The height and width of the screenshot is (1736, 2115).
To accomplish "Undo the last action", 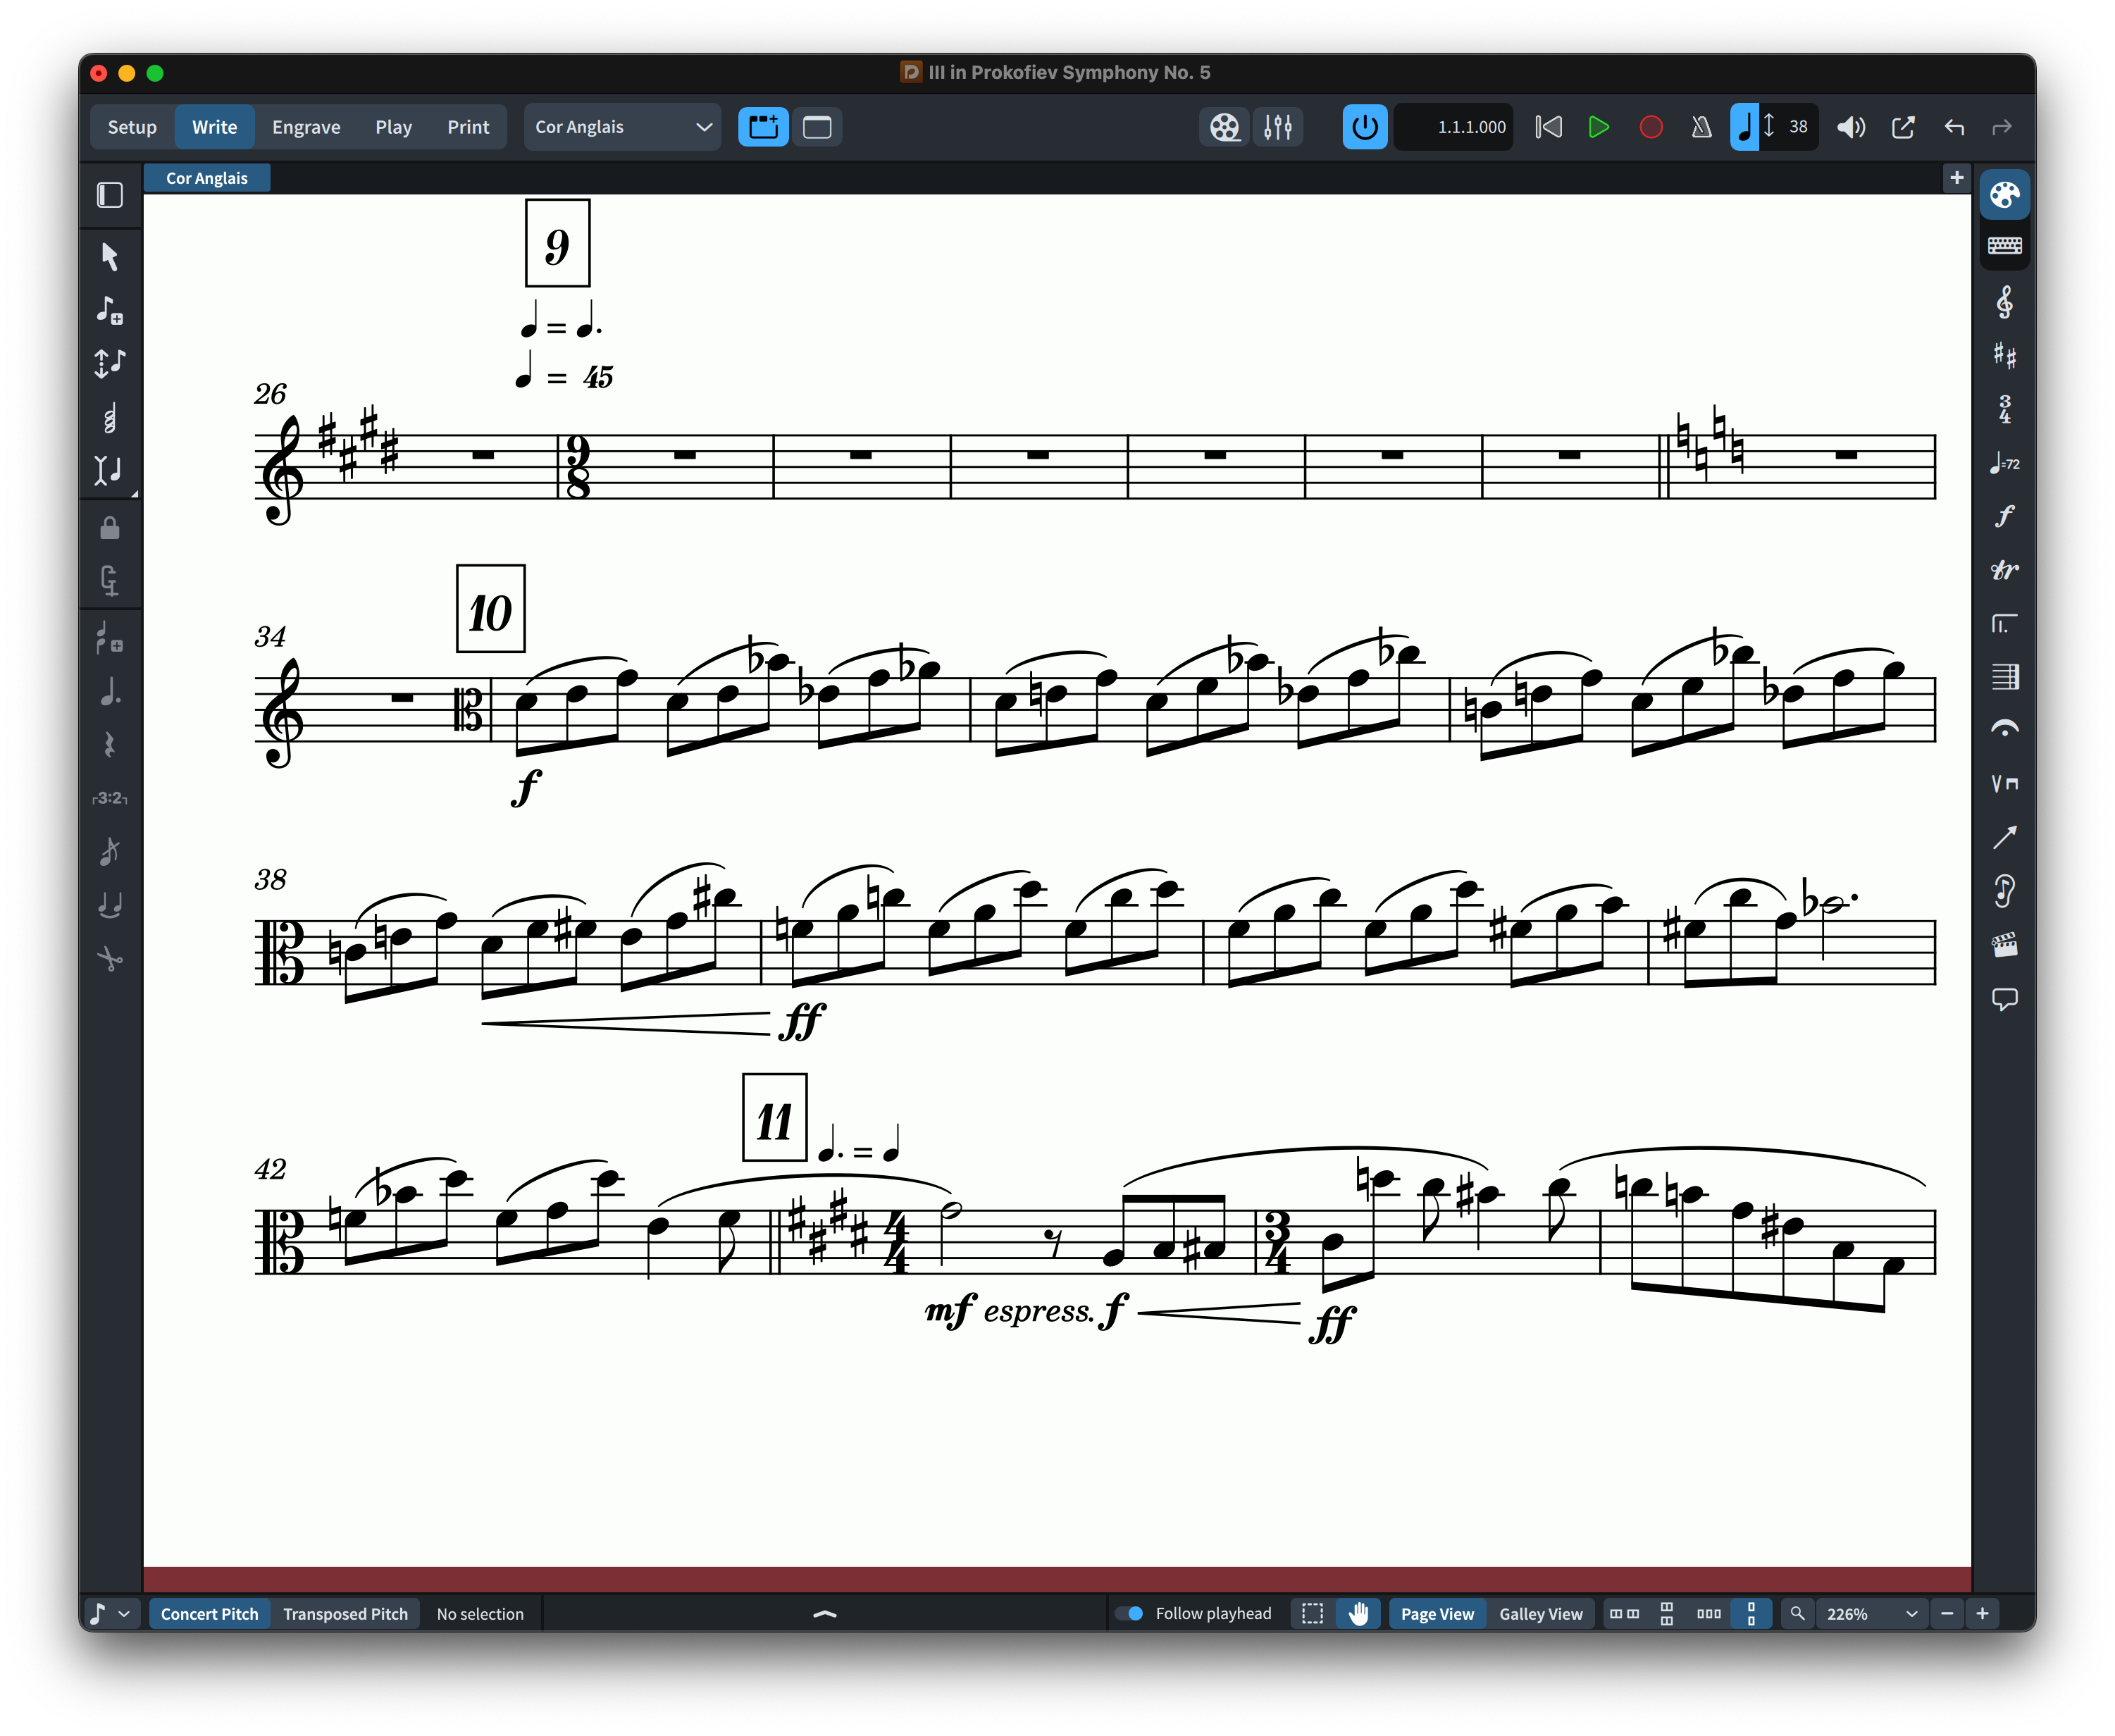I will [x=1954, y=127].
